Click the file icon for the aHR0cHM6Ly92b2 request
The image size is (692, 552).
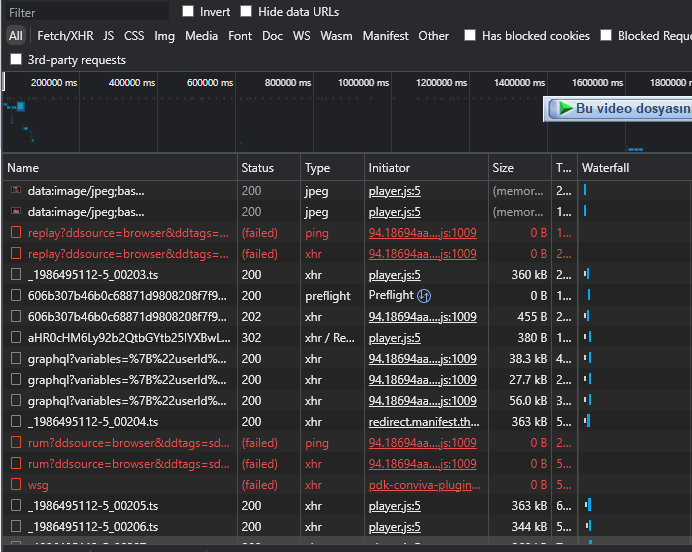(15, 338)
